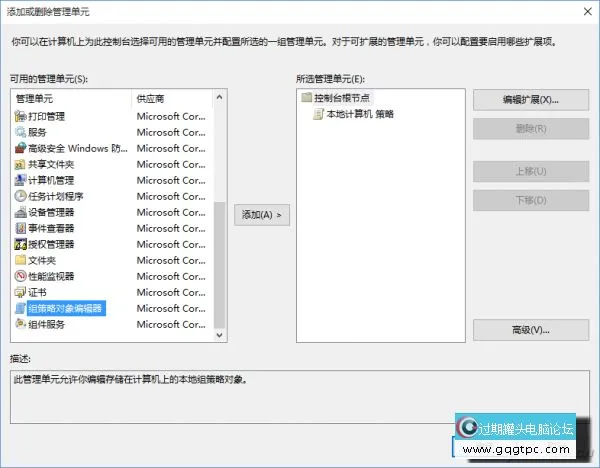
Task: Select the 设备管理器 row text
Action: pyautogui.click(x=51, y=213)
